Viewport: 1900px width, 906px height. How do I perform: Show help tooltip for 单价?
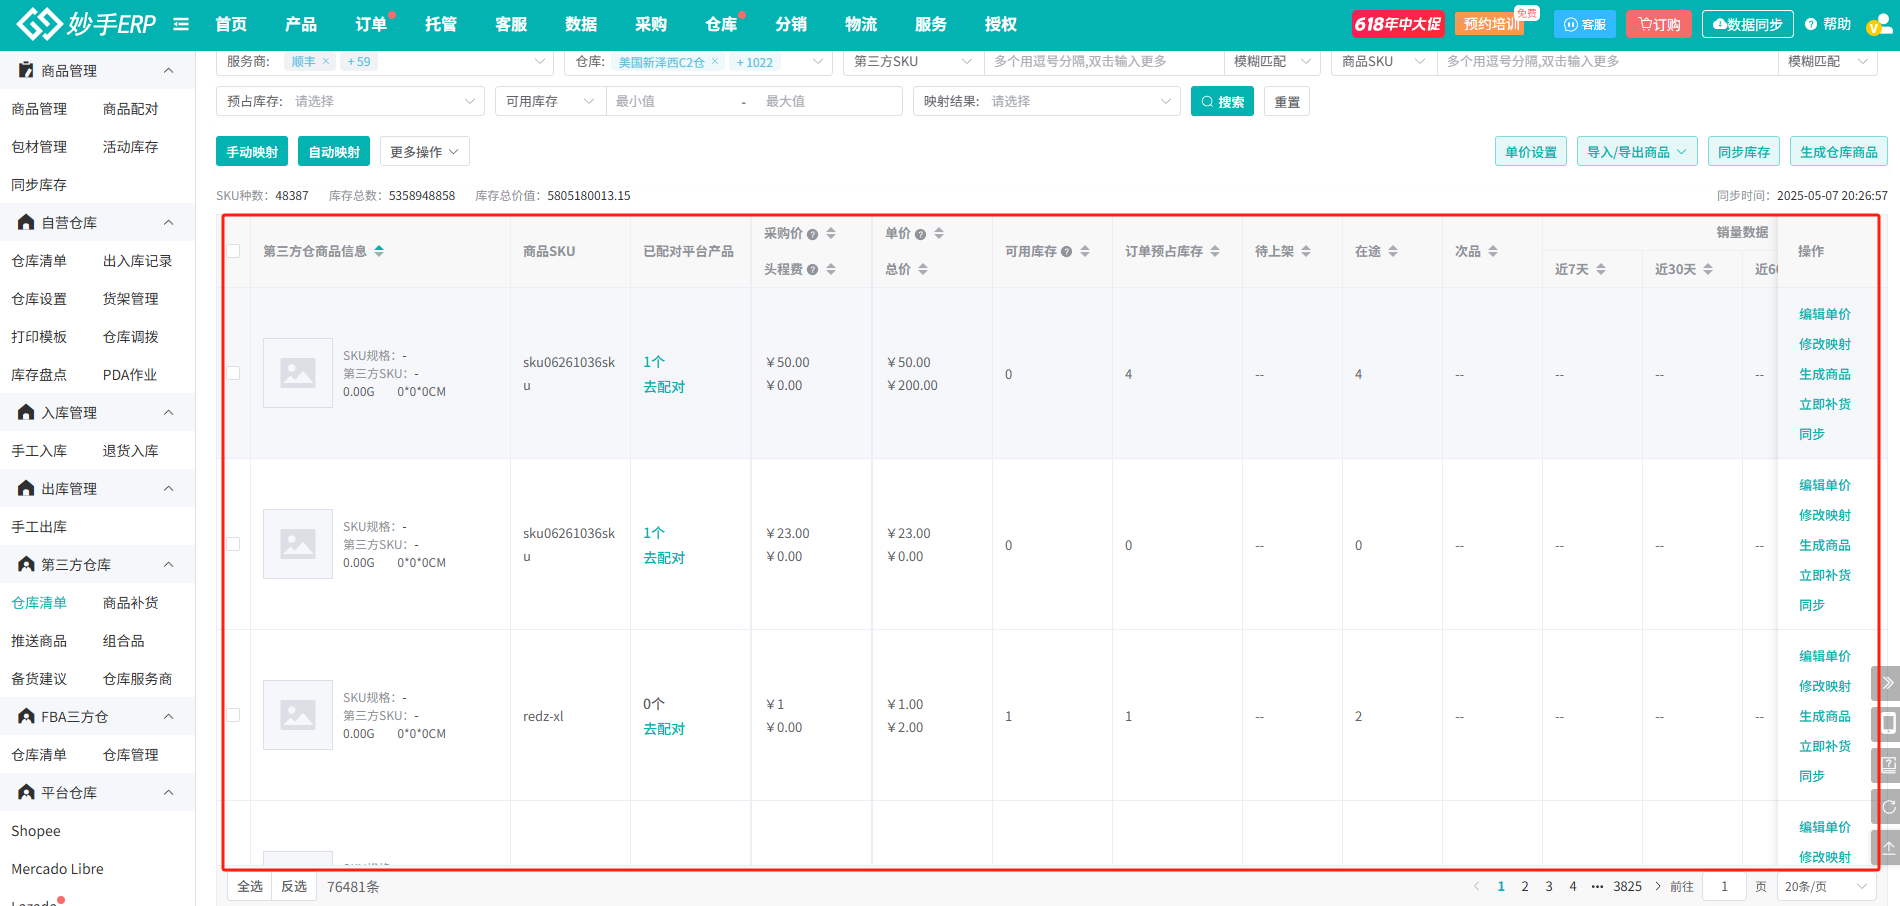(920, 234)
